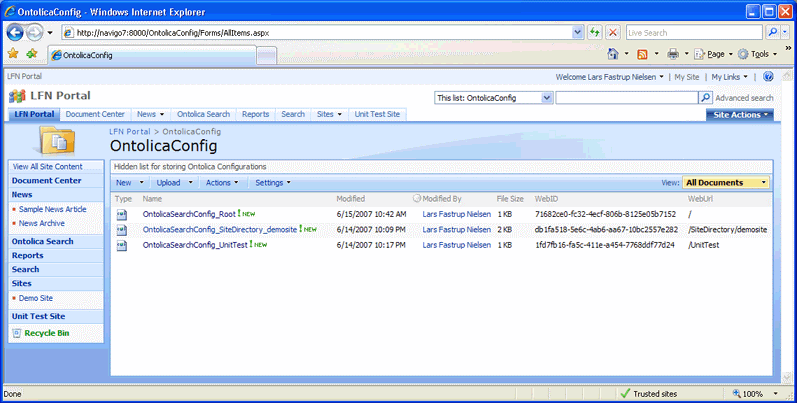Image resolution: width=797 pixels, height=403 pixels.
Task: Expand the Site Actions menu
Action: (740, 115)
